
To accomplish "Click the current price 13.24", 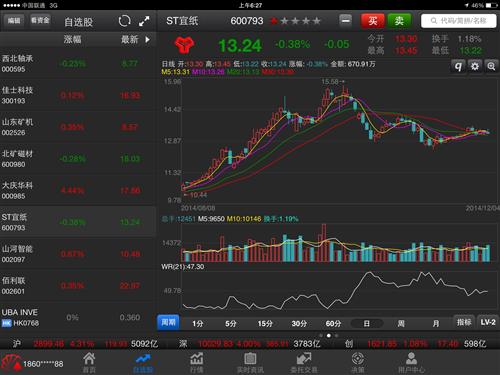I will coord(240,45).
